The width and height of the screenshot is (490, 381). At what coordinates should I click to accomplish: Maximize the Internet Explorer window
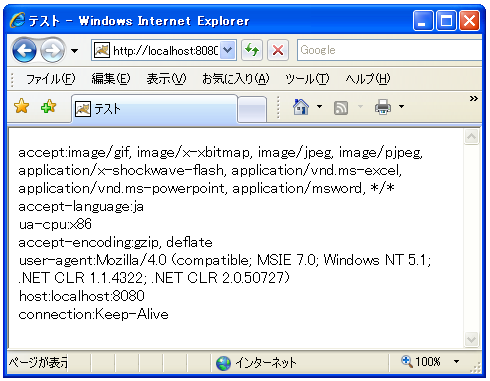pyautogui.click(x=446, y=21)
